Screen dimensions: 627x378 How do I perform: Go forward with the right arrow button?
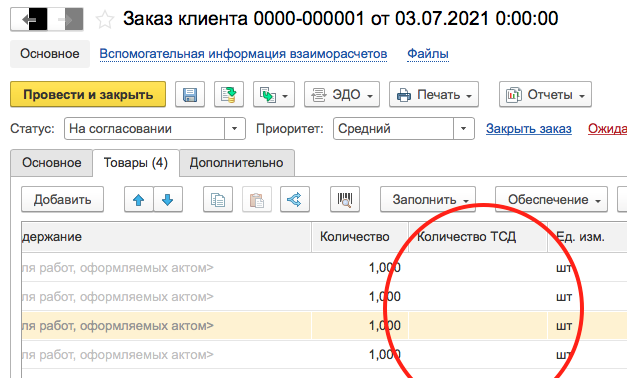tap(65, 19)
